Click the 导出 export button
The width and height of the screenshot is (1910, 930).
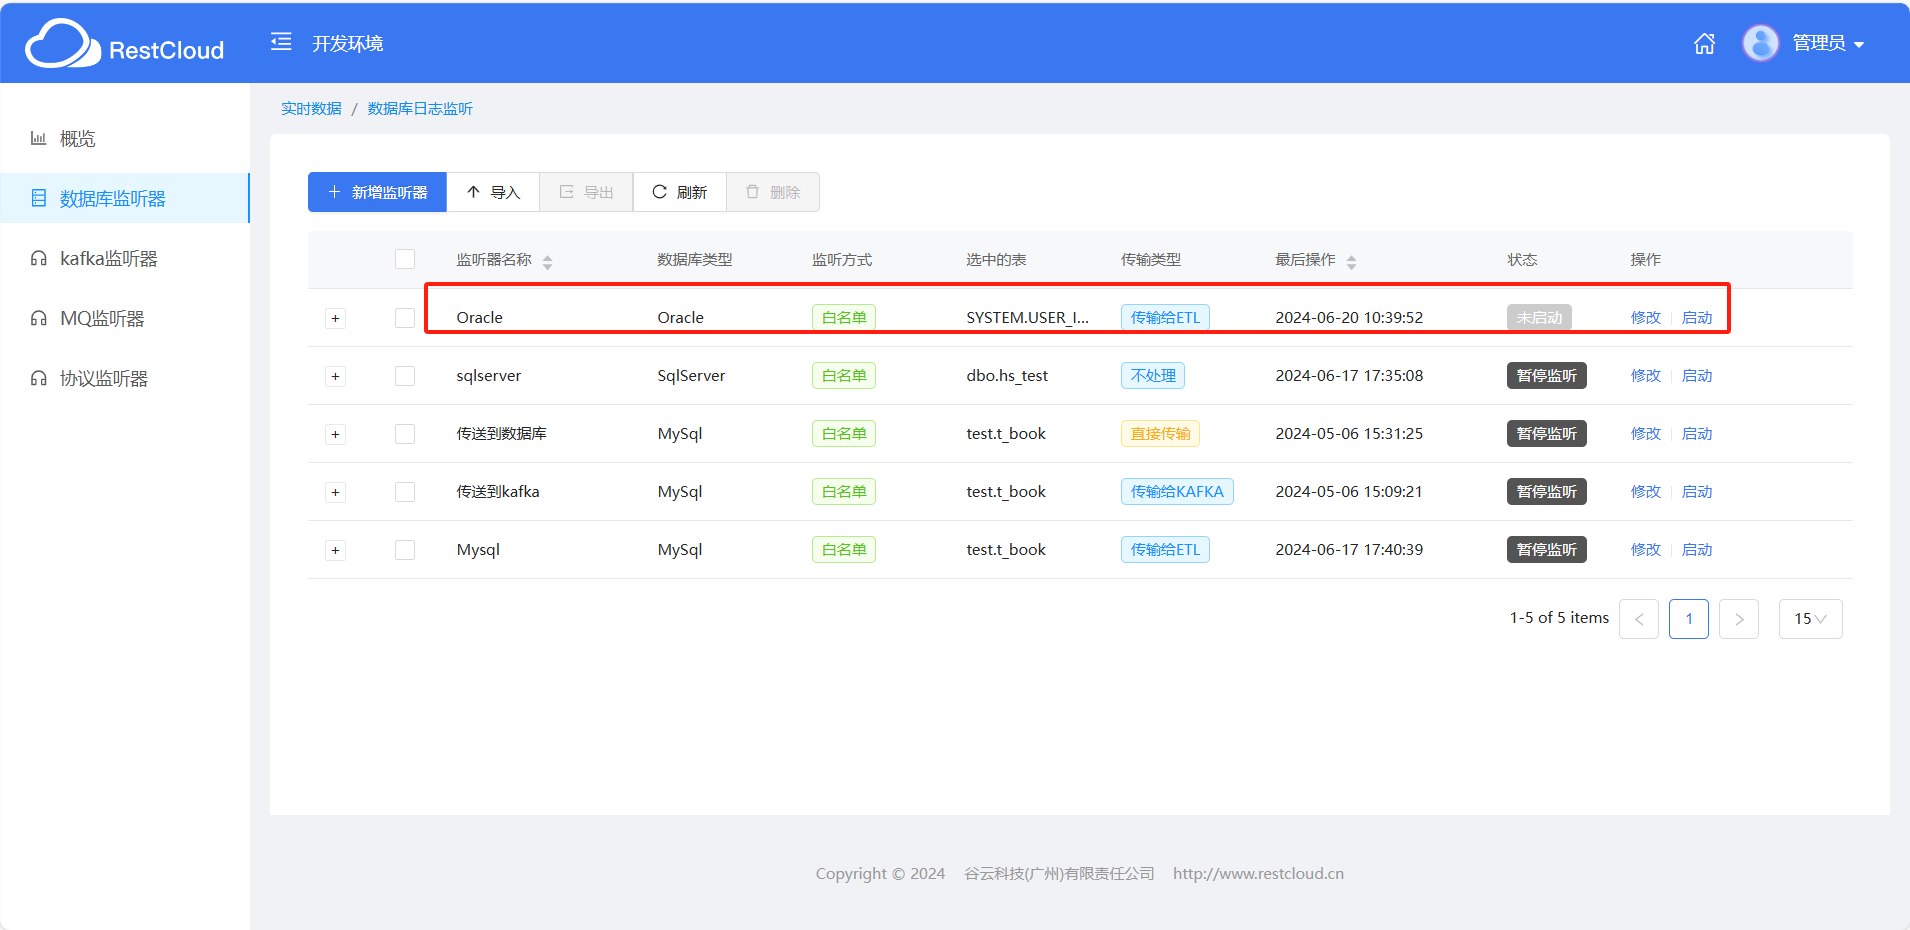[x=586, y=192]
